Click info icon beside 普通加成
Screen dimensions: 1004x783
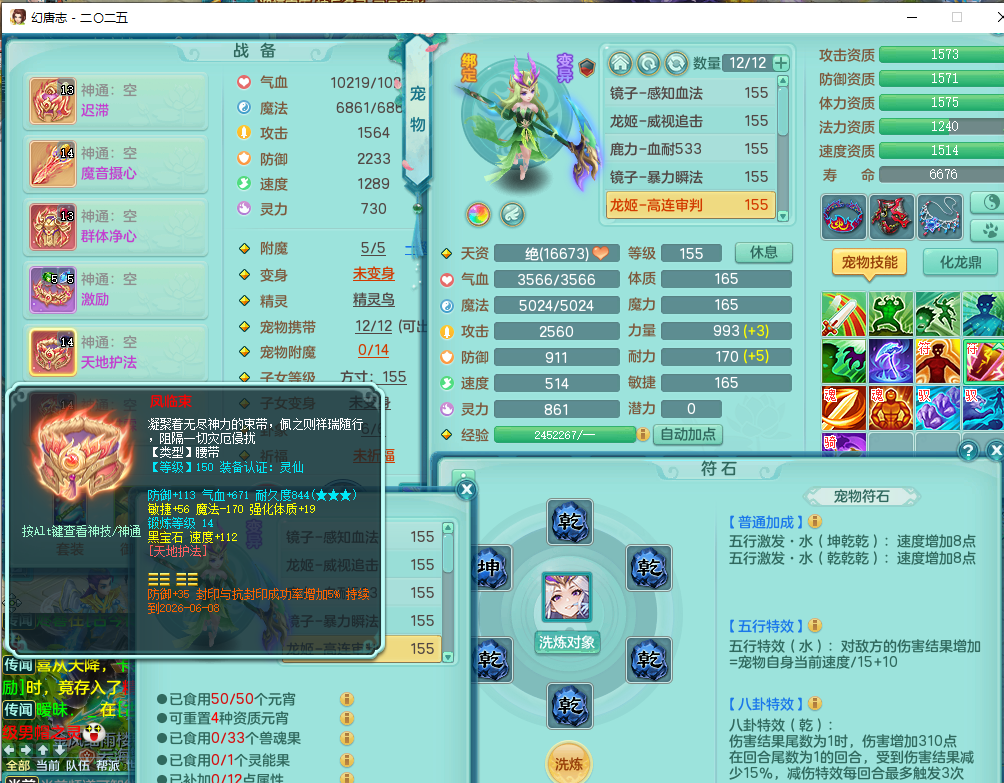[x=814, y=522]
